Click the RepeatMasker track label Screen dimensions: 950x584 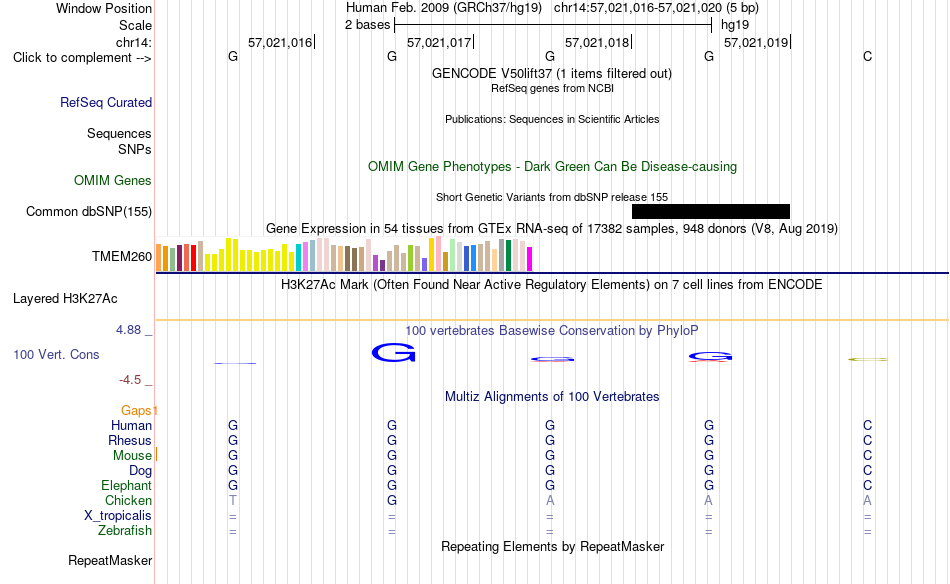pos(110,560)
